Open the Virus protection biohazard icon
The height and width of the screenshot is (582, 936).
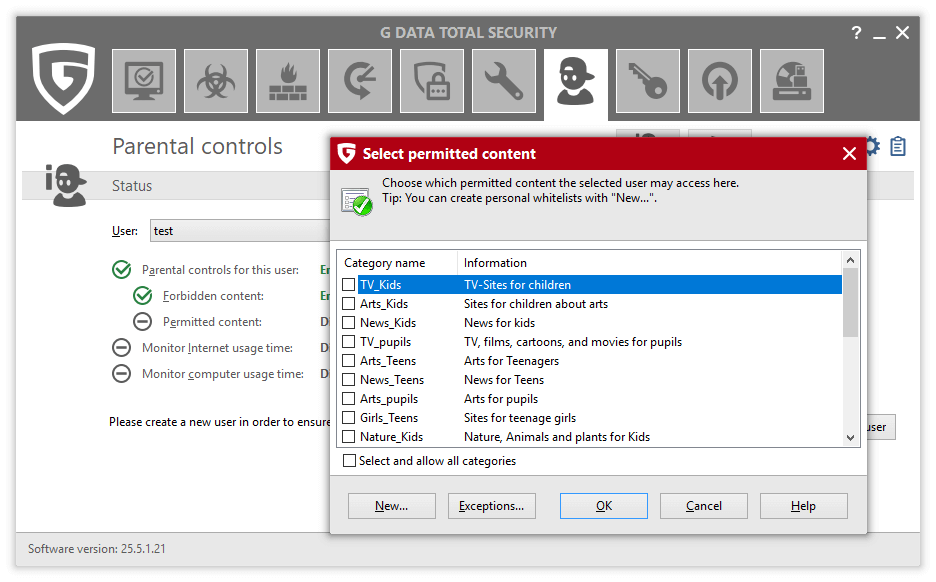click(215, 81)
